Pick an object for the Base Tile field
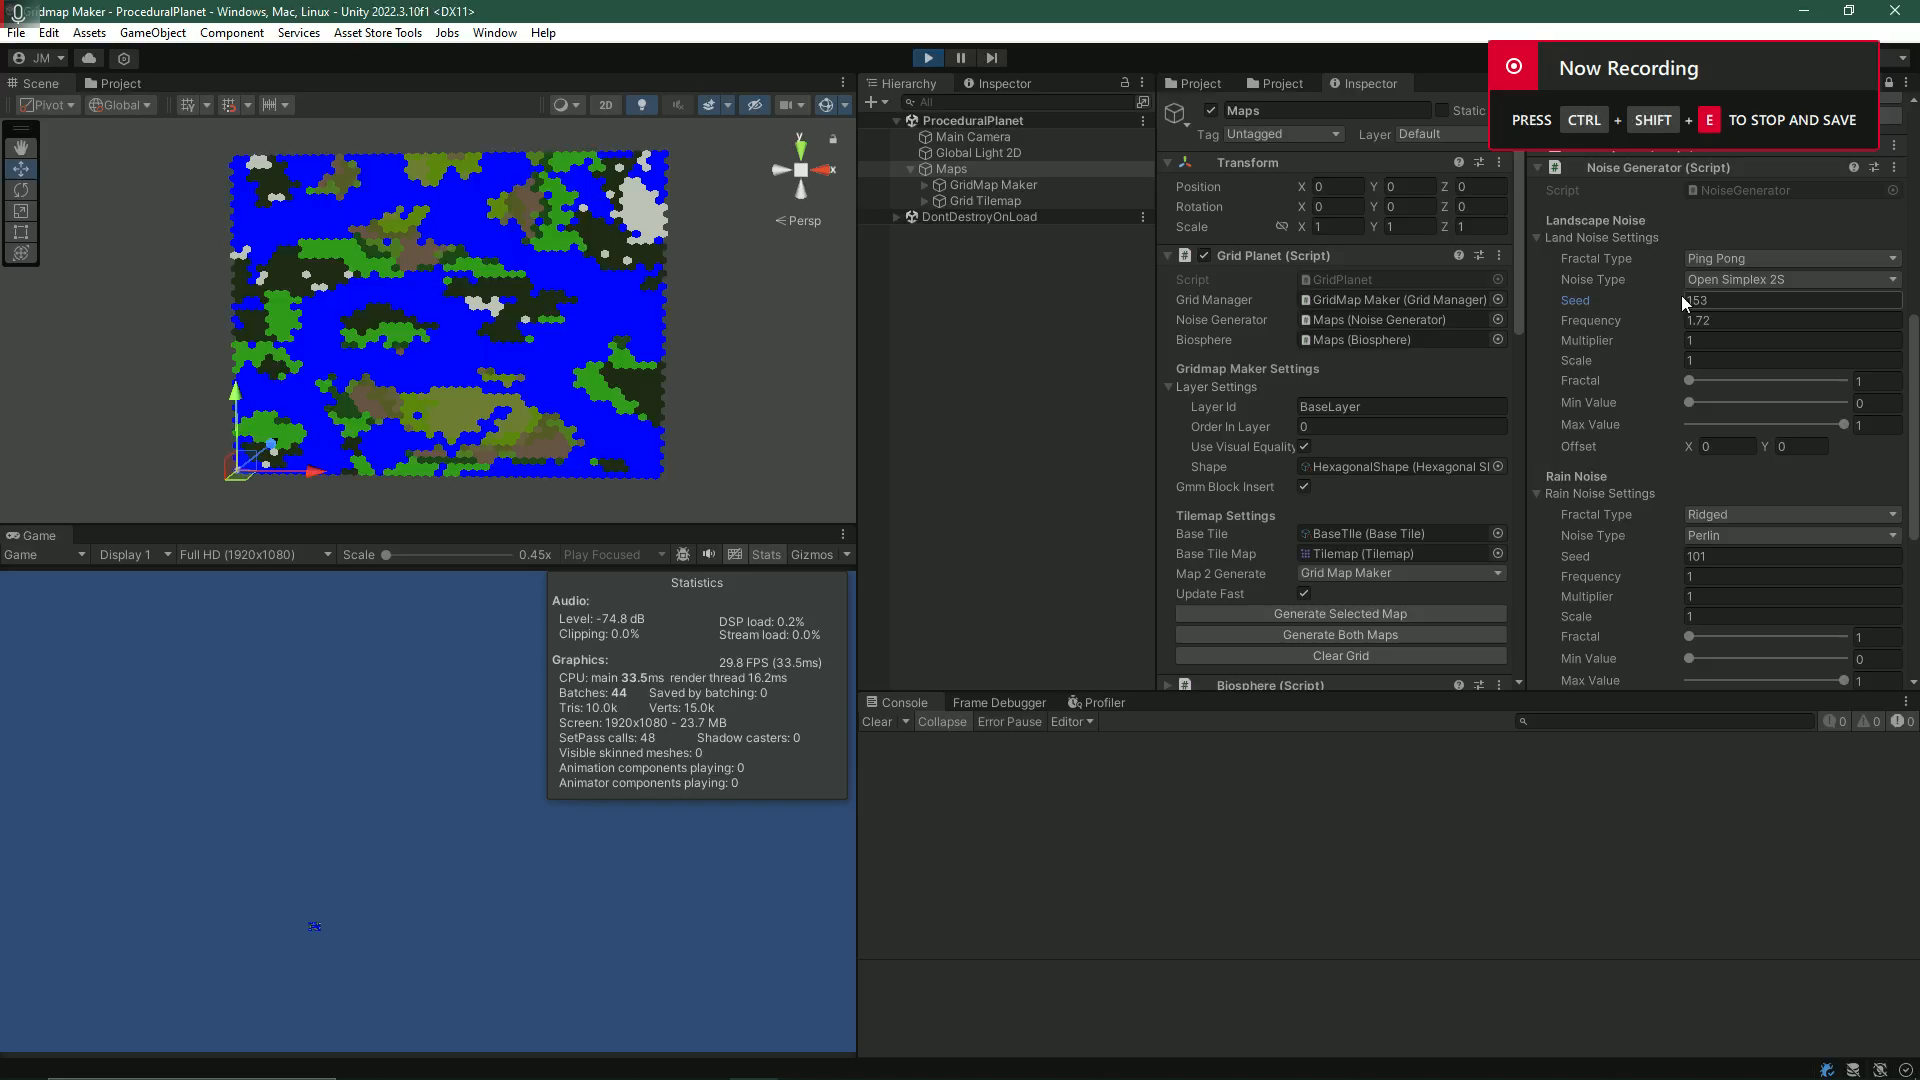Viewport: 1920px width, 1080px height. [x=1498, y=534]
